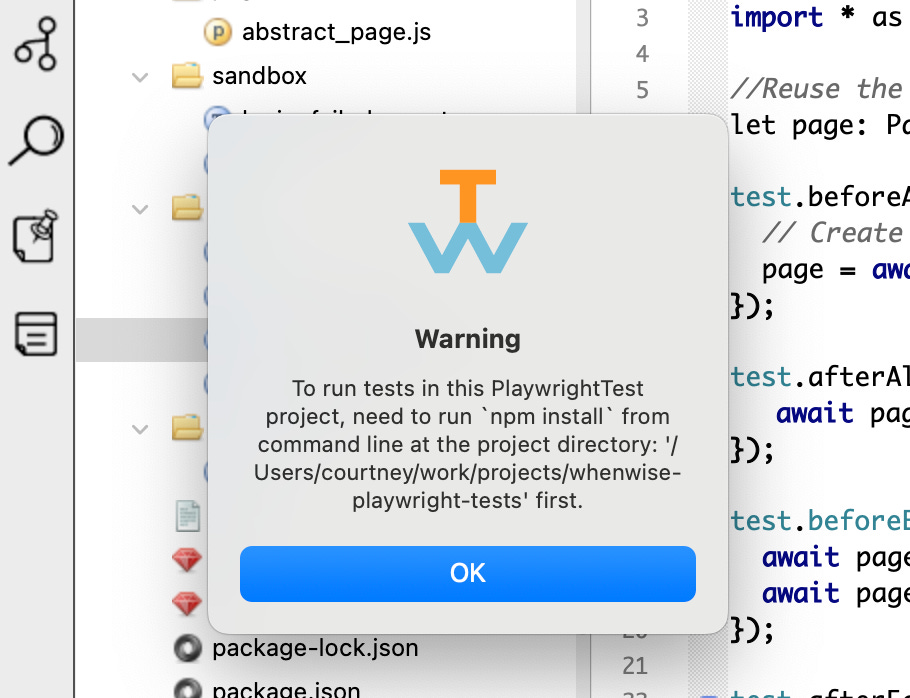910x698 pixels.
Task: Click line number 21 in editor gutter
Action: [635, 666]
